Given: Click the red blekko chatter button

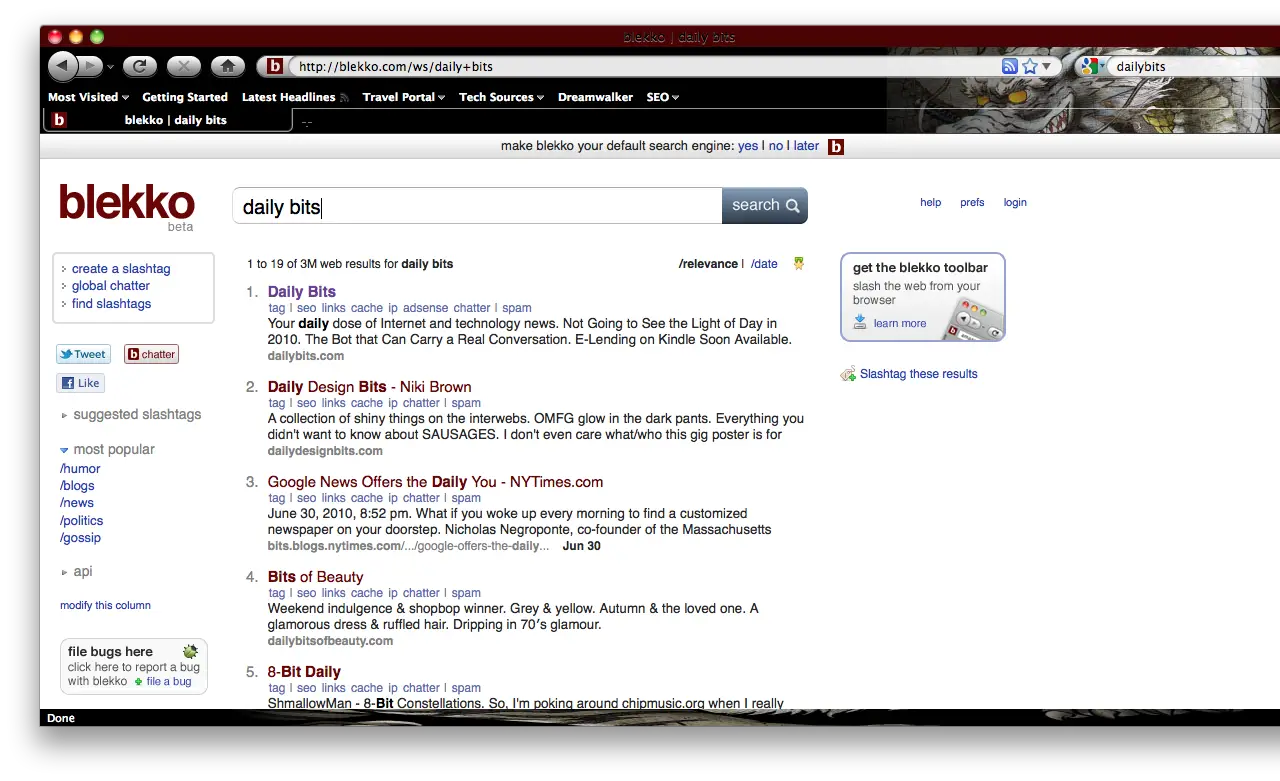Looking at the screenshot, I should pos(151,354).
